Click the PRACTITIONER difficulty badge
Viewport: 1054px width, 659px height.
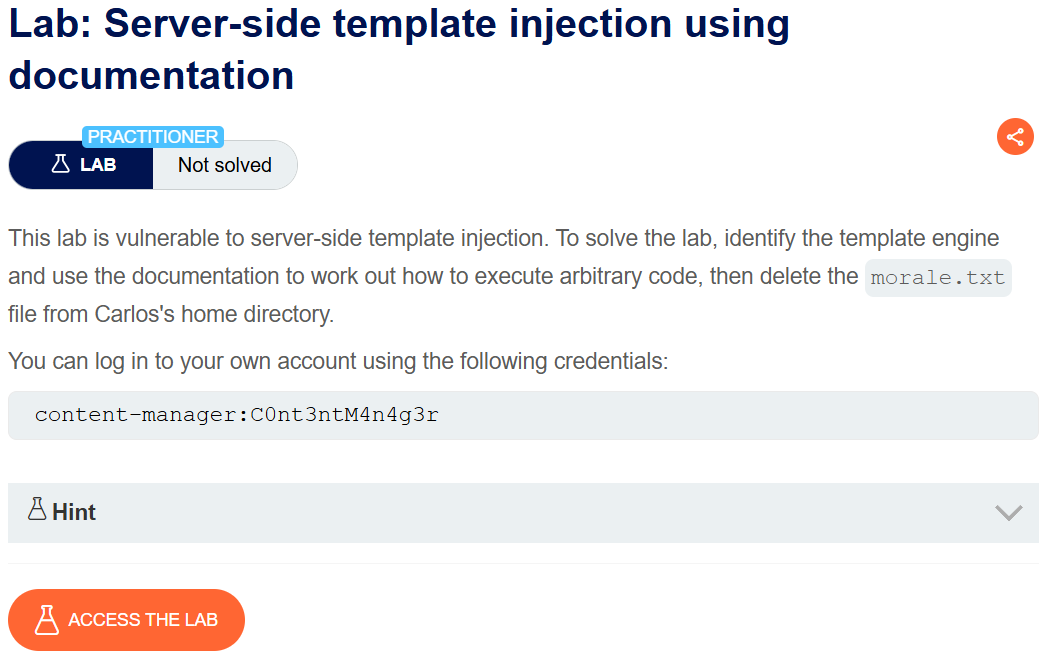tap(153, 136)
